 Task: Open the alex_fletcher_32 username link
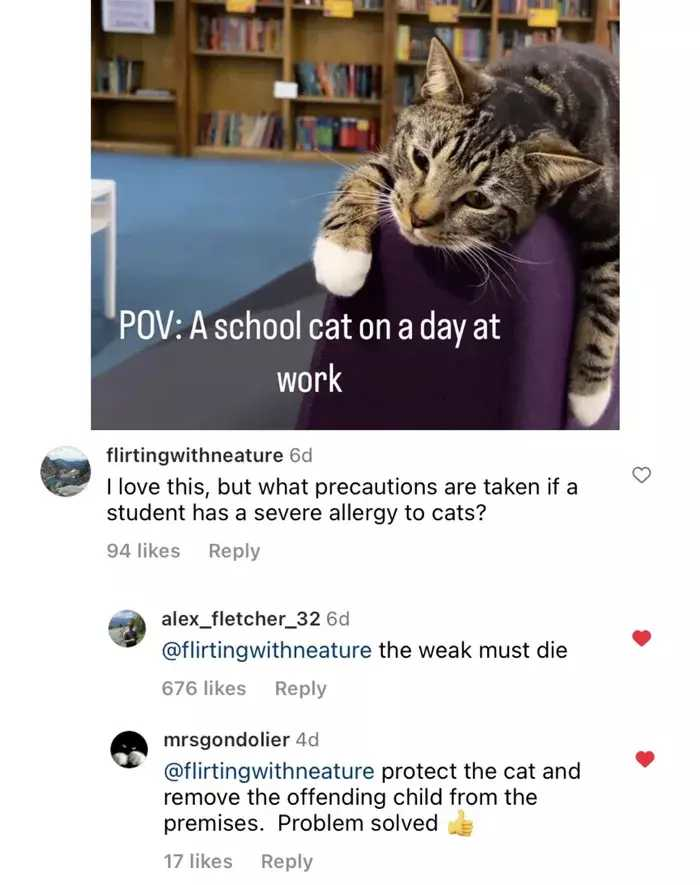[241, 619]
